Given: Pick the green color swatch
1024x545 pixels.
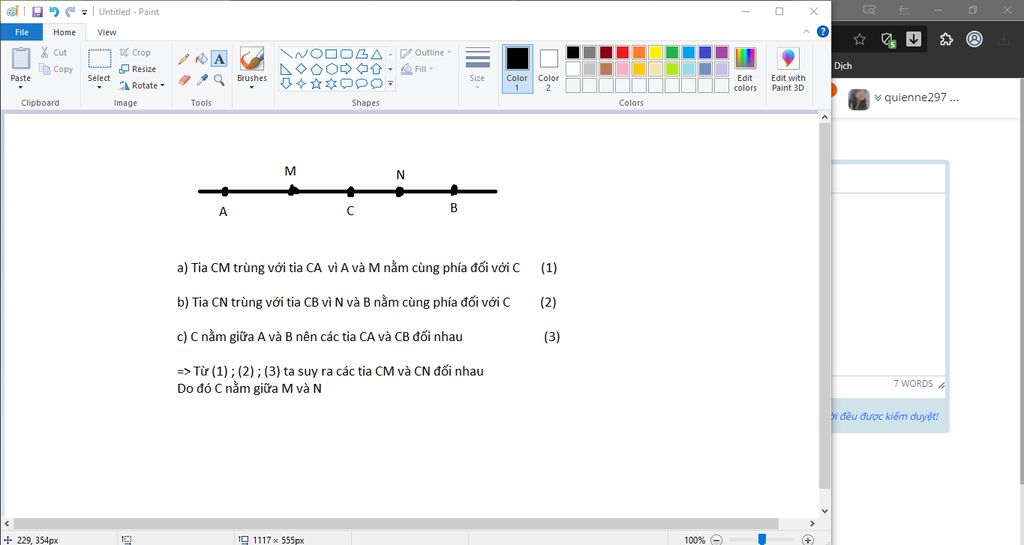Looking at the screenshot, I should tap(672, 52).
